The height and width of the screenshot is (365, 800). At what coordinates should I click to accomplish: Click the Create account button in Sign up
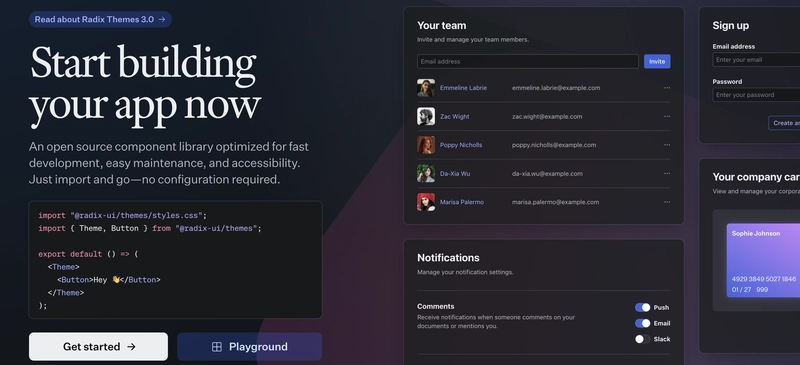coord(784,123)
